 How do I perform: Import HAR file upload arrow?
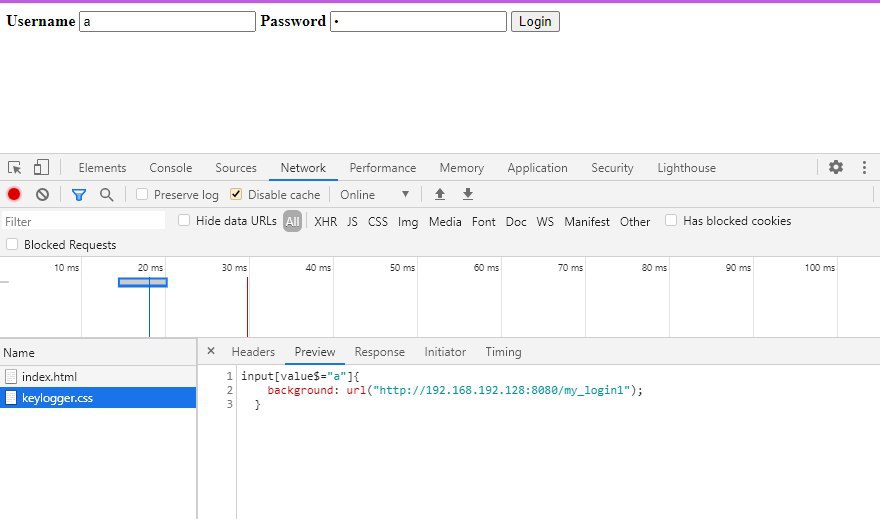(439, 194)
